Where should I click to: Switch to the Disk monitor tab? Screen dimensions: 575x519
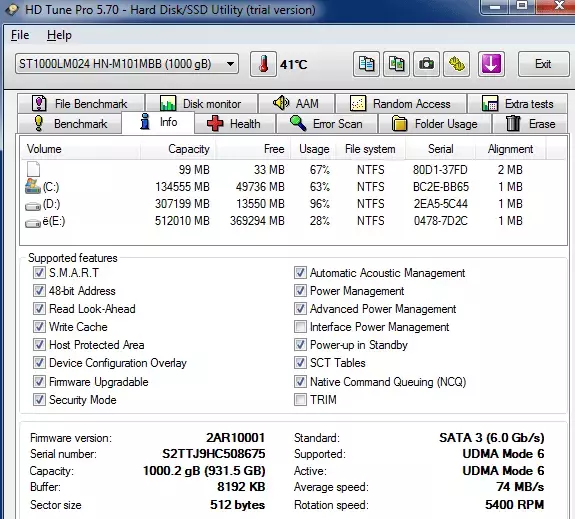tap(201, 104)
